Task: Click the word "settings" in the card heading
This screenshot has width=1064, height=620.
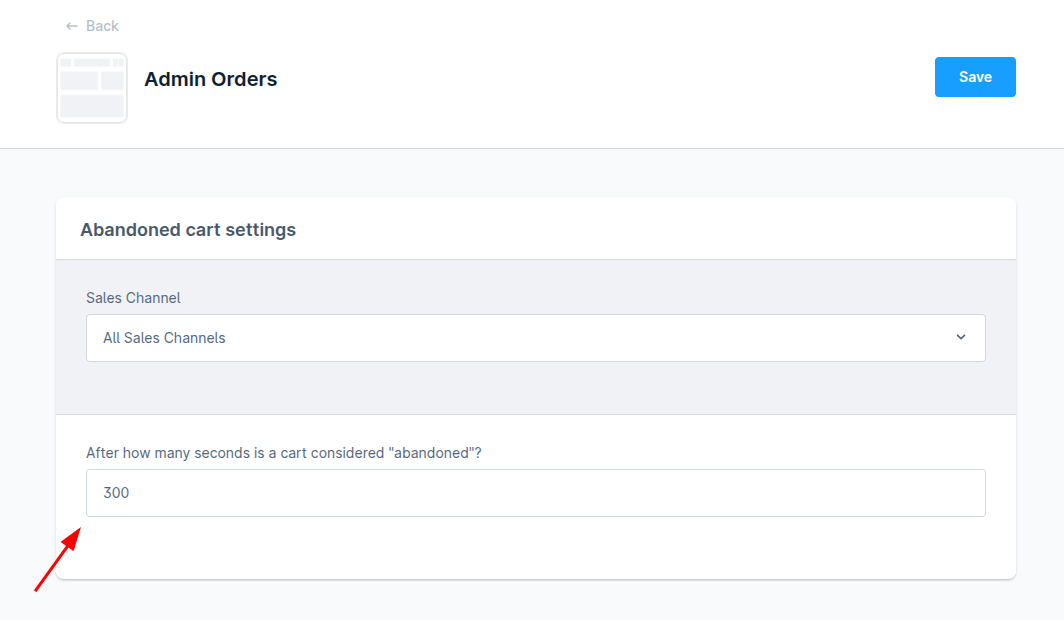Action: [x=262, y=230]
